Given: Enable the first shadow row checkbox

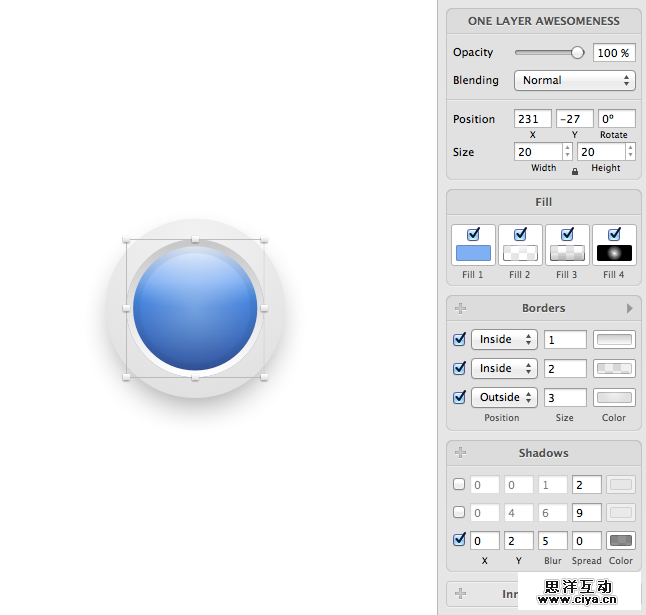Looking at the screenshot, I should [x=459, y=485].
